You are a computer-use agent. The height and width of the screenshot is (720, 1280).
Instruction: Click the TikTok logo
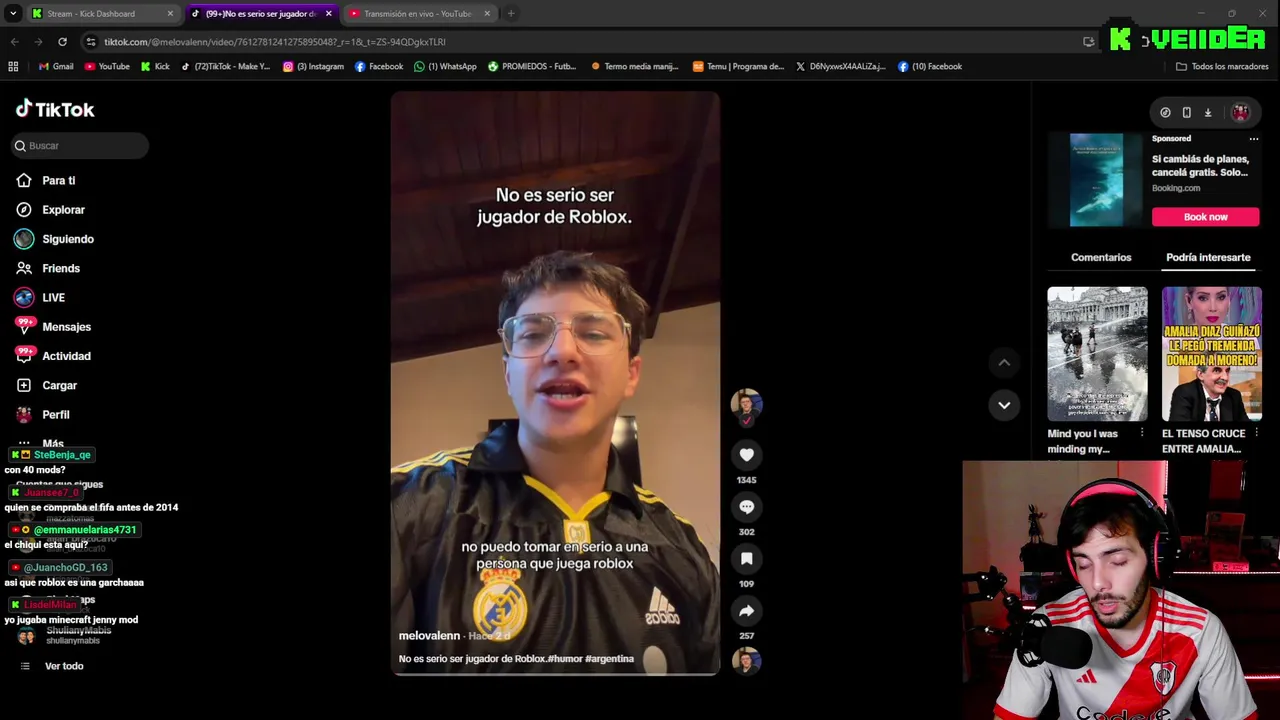click(55, 109)
